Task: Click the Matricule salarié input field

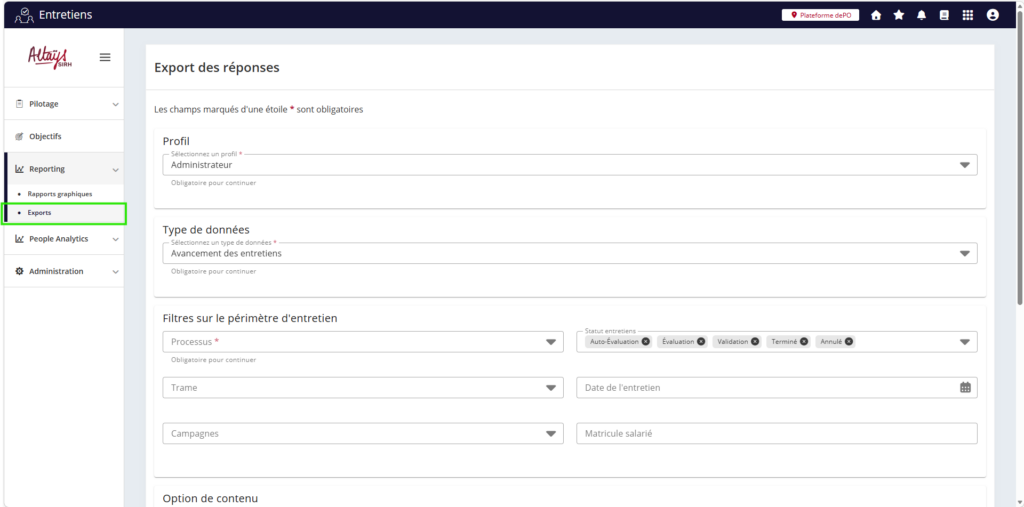Action: coord(776,434)
